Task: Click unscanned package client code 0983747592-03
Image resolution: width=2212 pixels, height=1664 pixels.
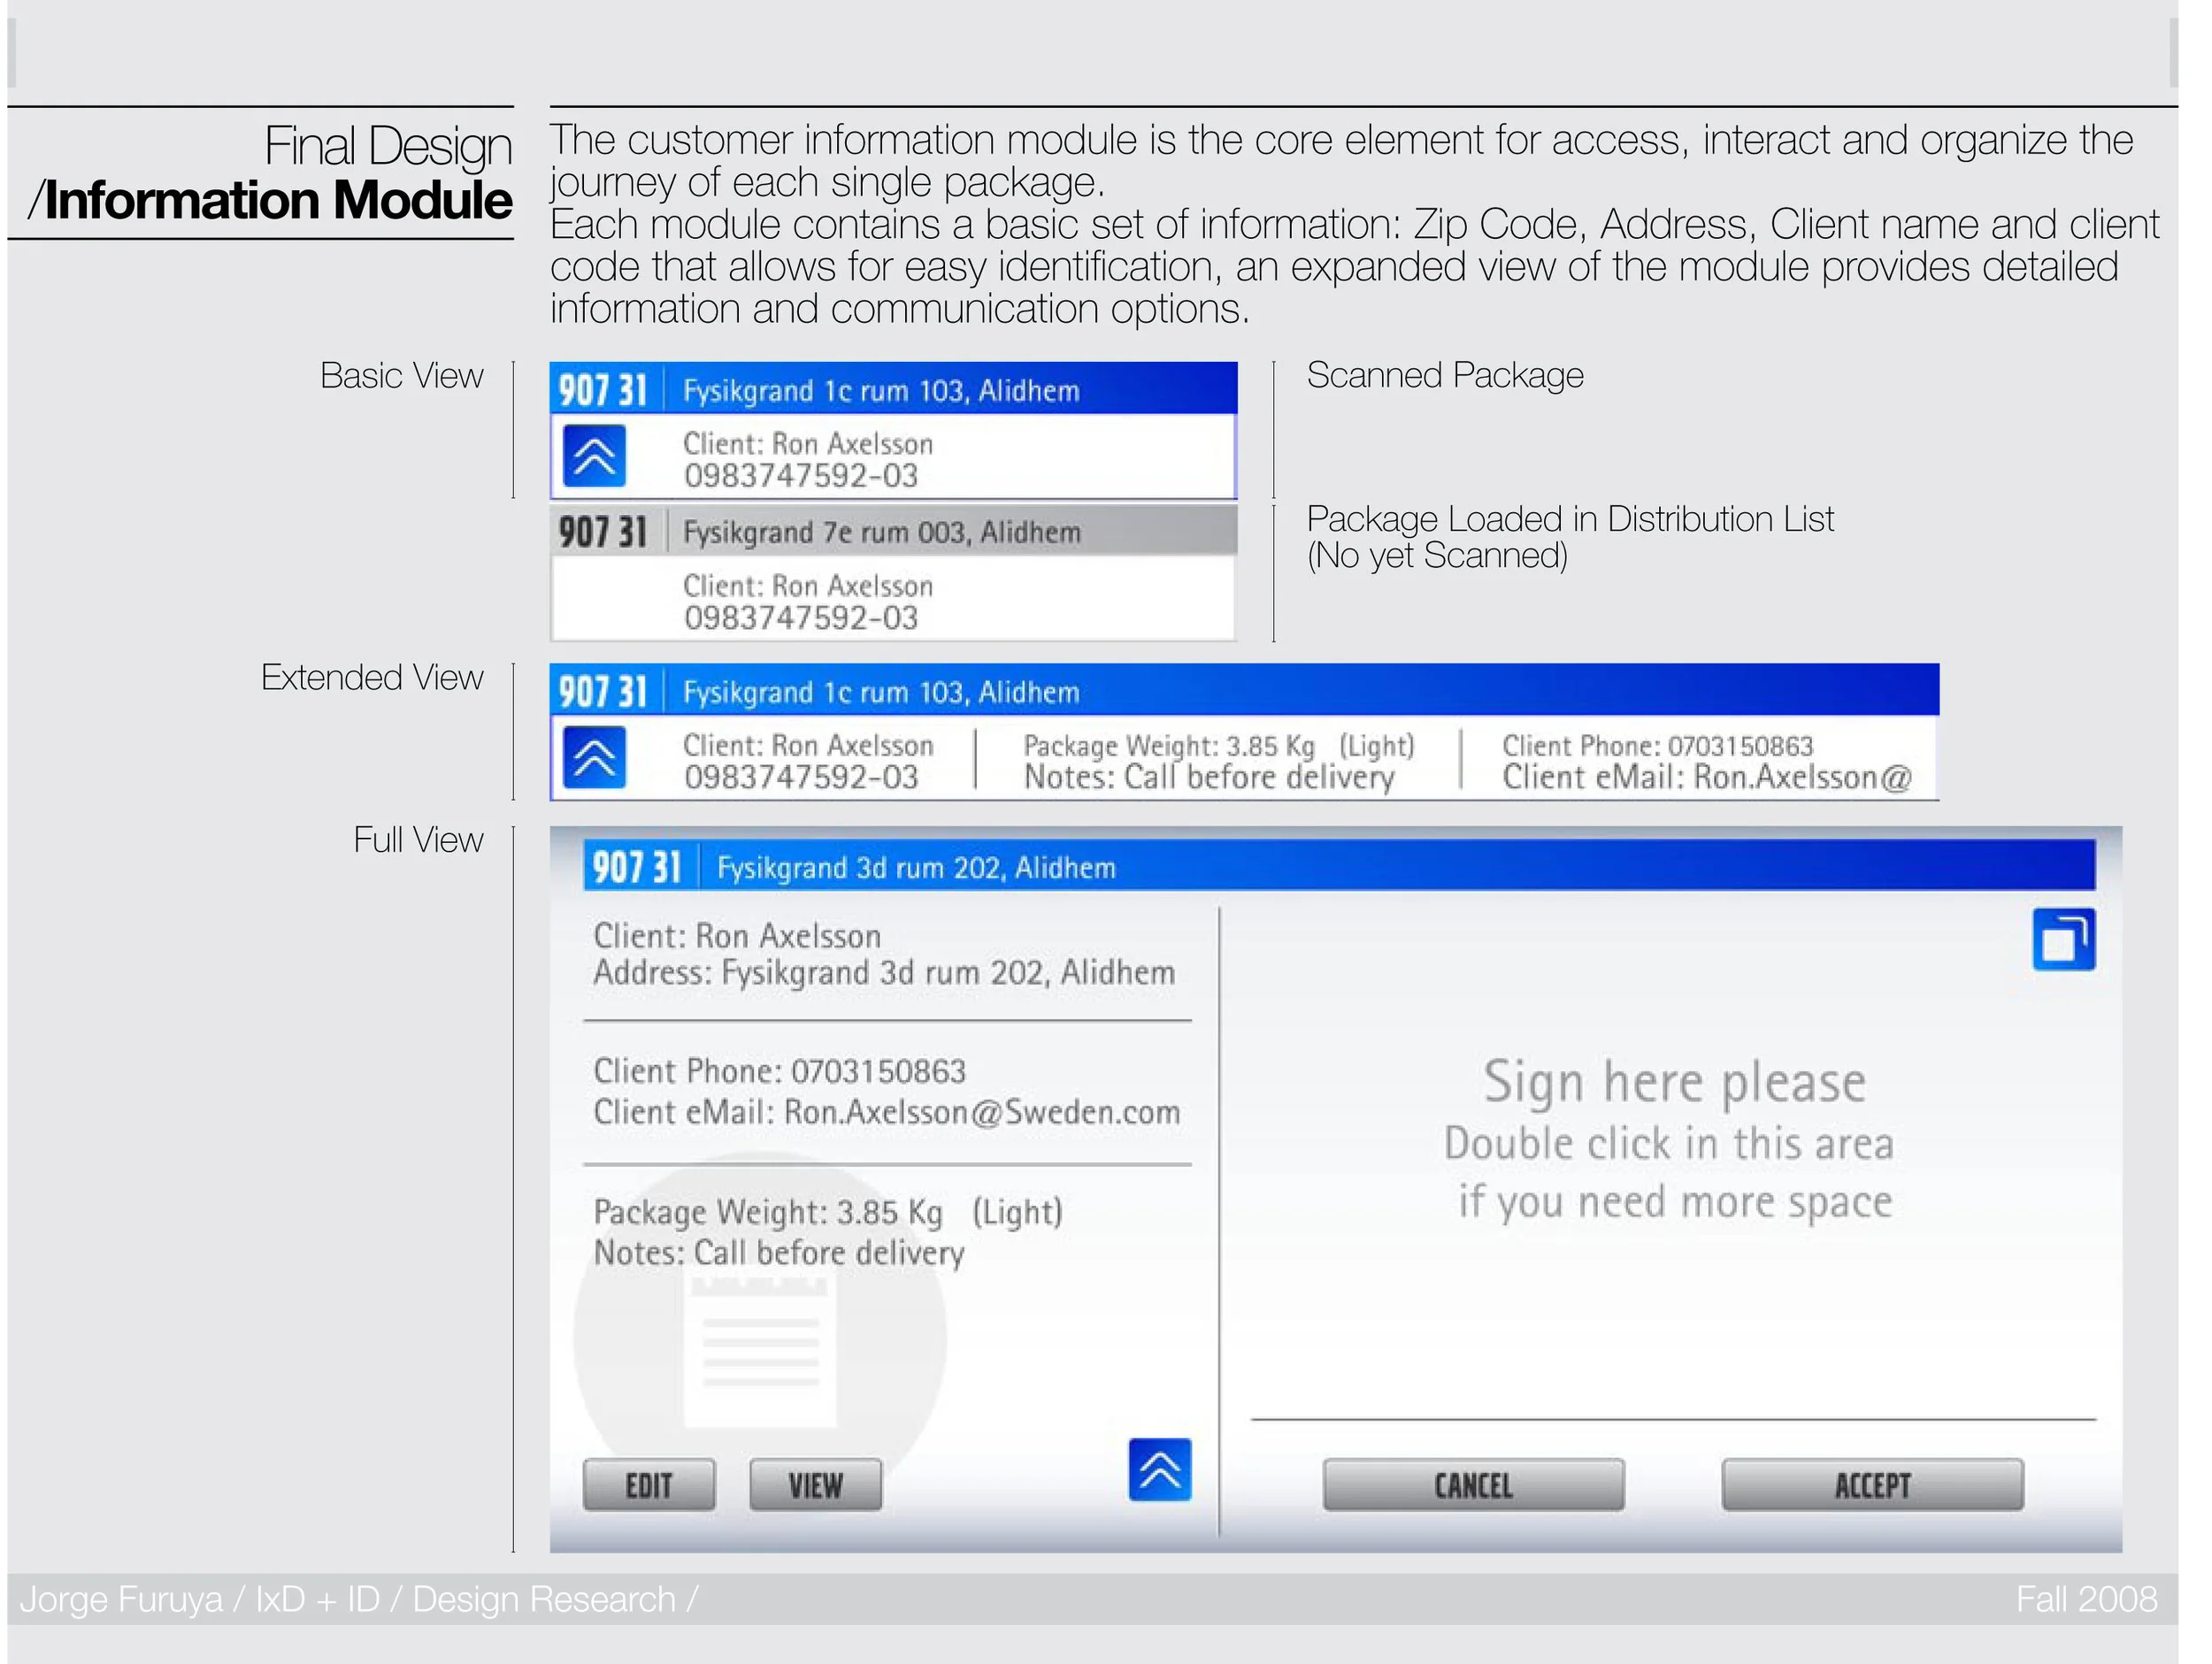Action: [800, 618]
